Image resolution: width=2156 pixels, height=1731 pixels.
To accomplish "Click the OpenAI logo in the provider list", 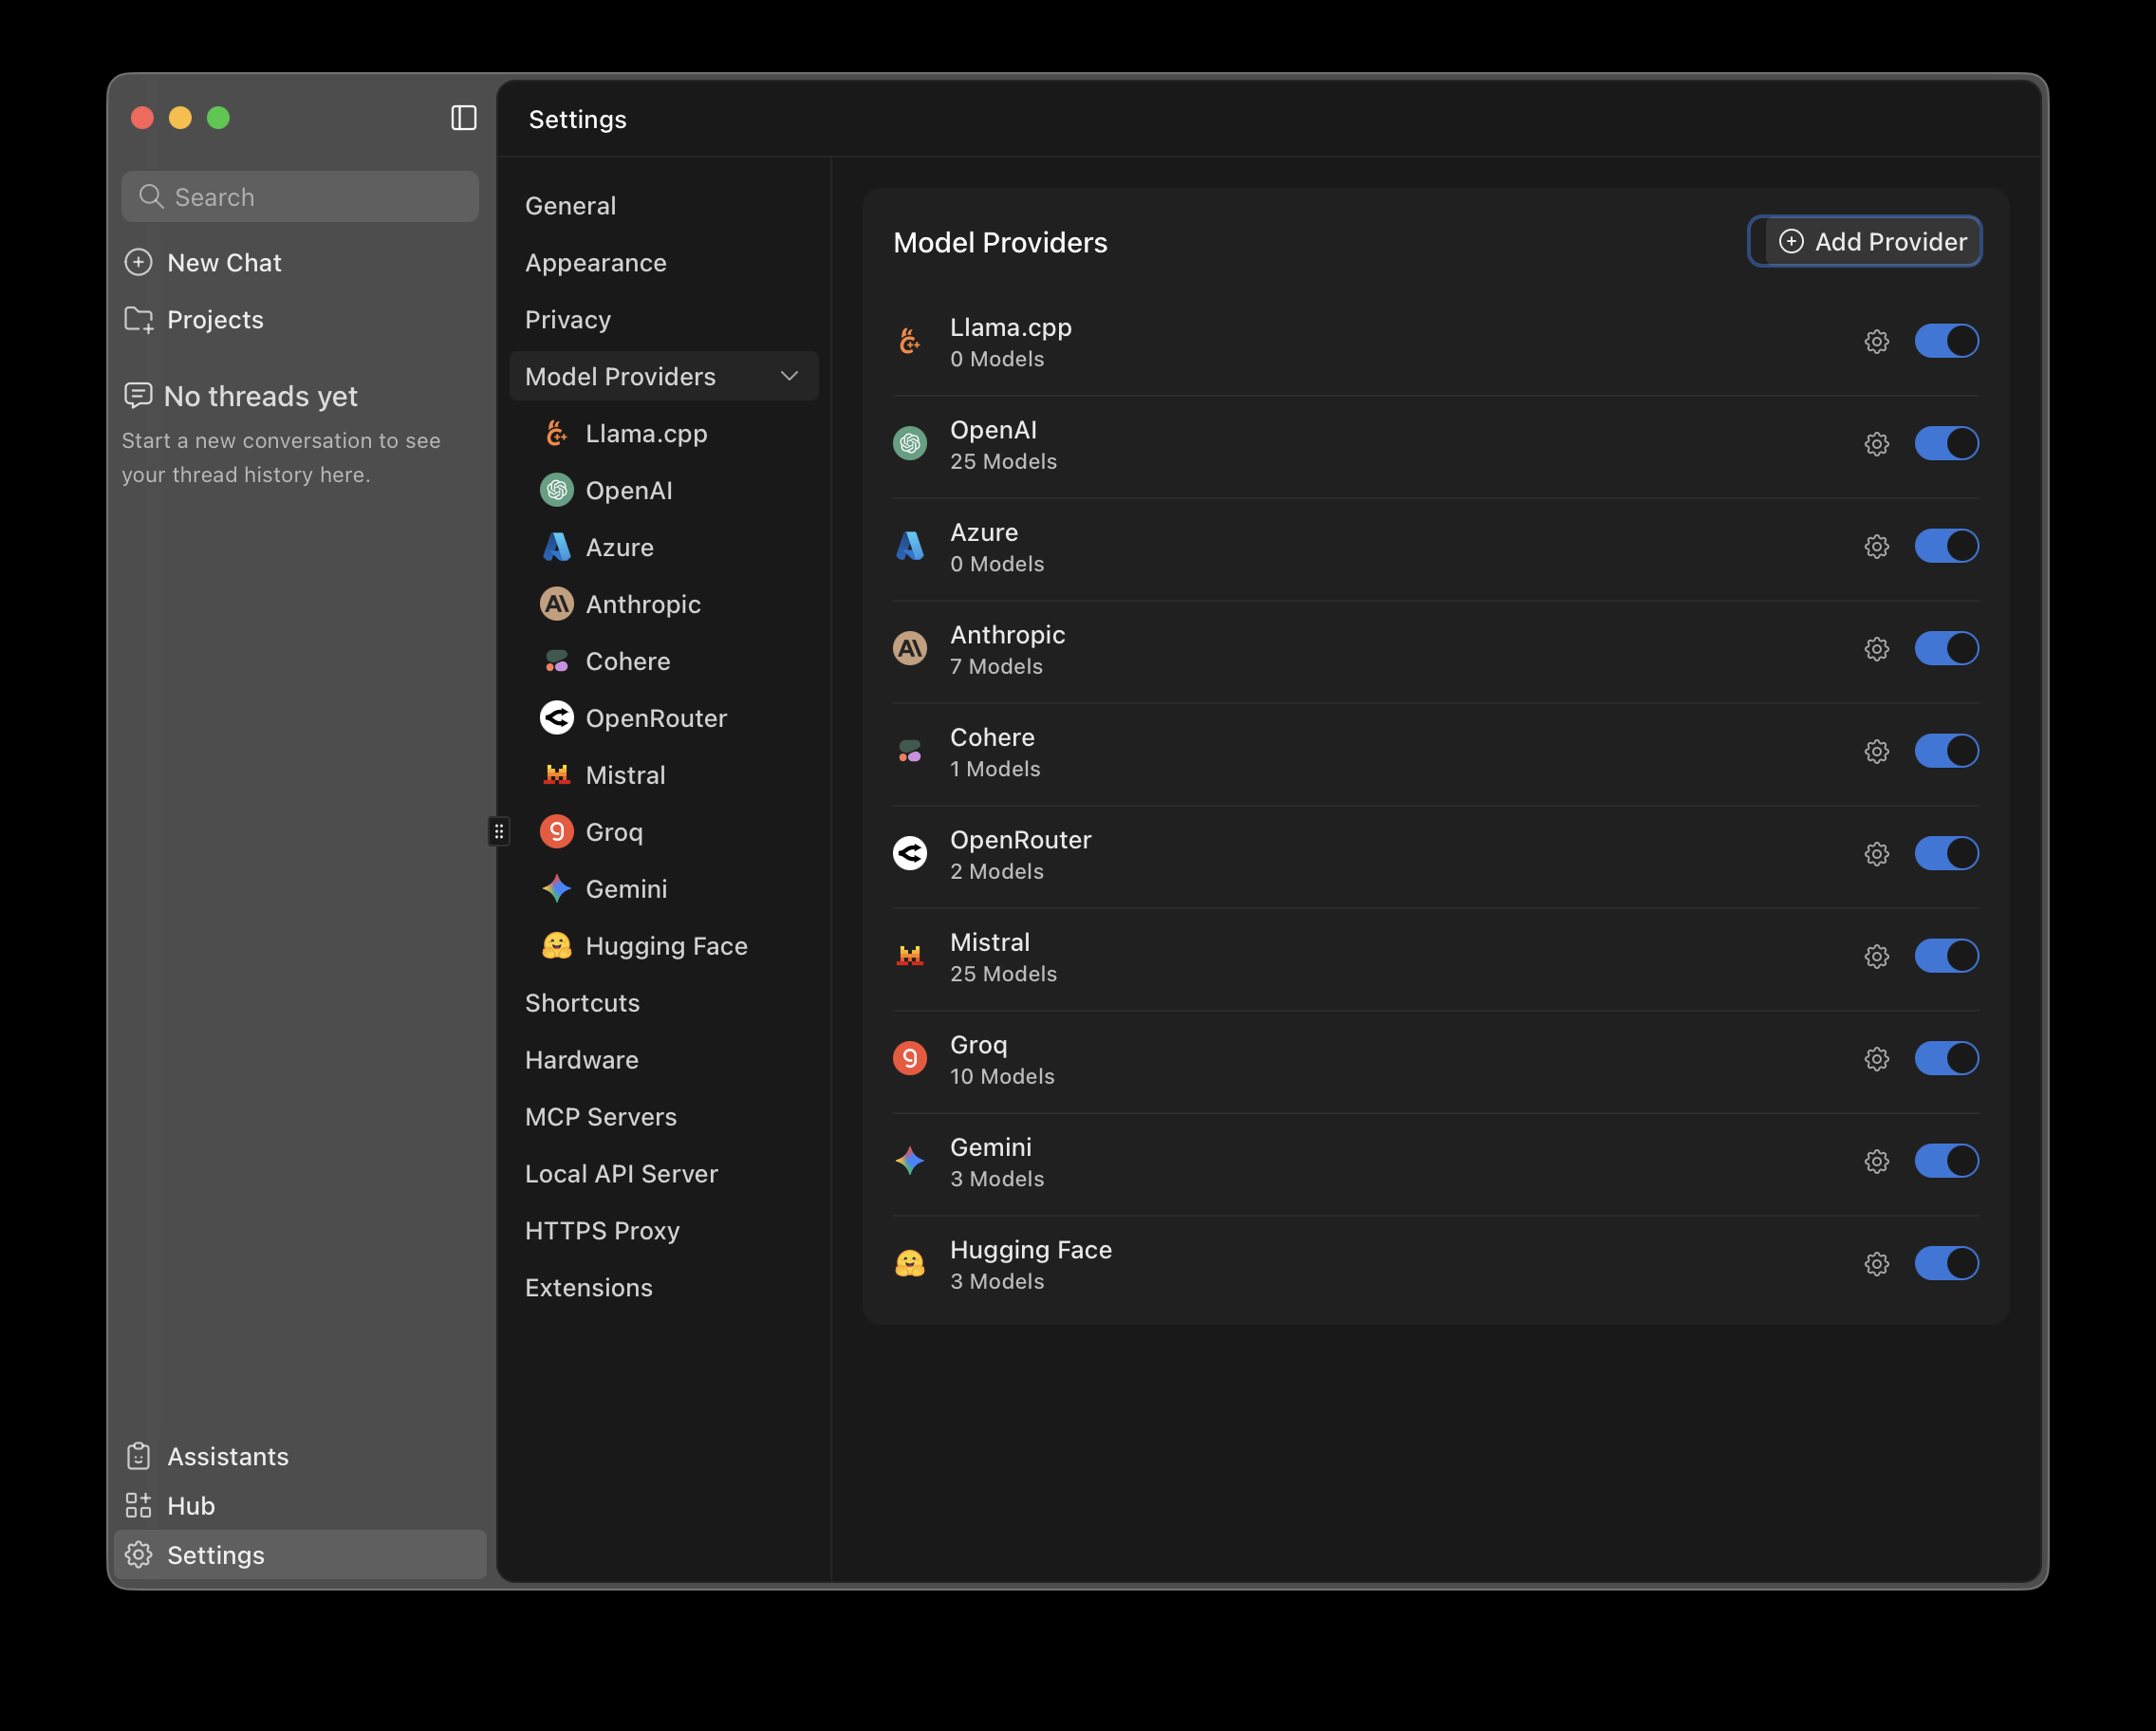I will (x=910, y=443).
